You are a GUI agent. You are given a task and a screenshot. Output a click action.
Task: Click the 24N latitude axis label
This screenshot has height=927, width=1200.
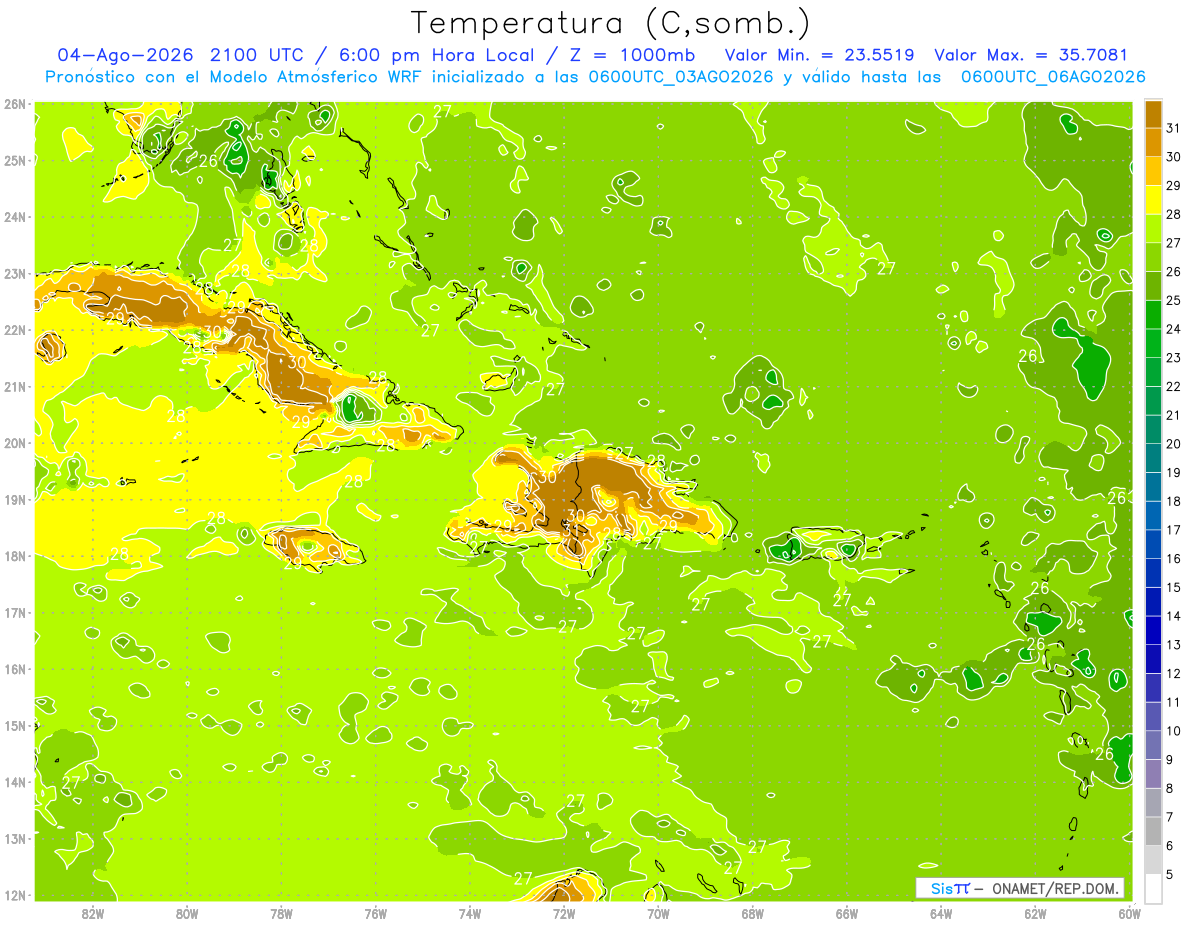[14, 217]
